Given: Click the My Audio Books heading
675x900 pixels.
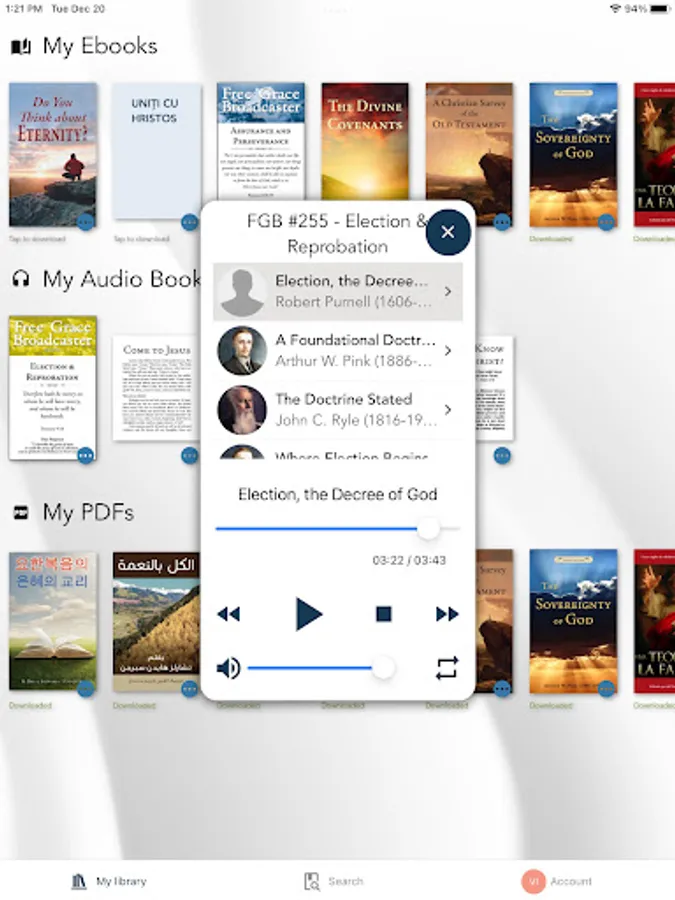Looking at the screenshot, I should click(122, 280).
